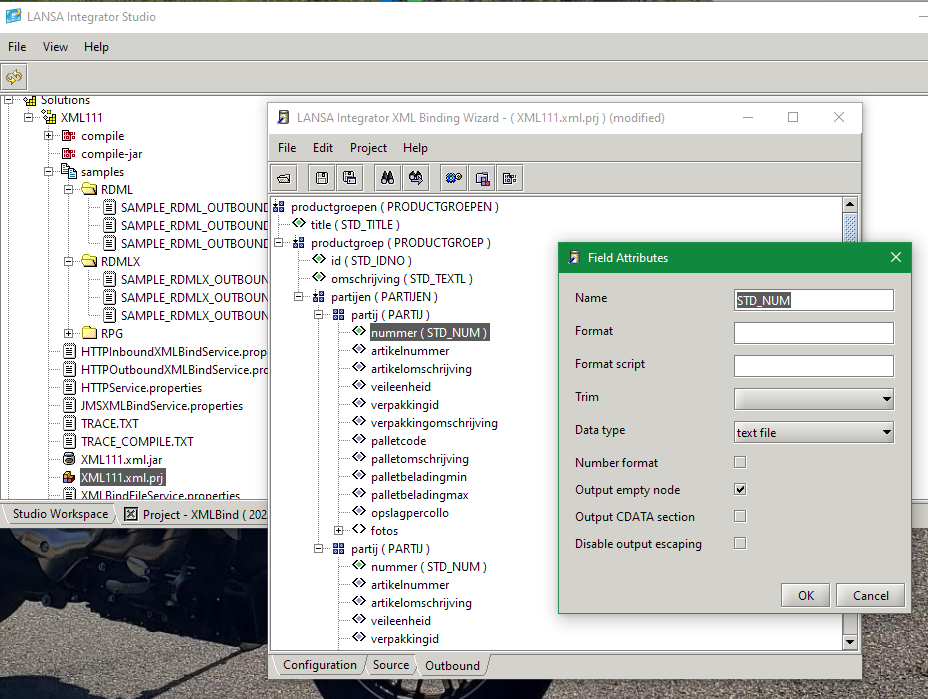Uncheck the Output empty node checkbox
Viewport: 928px width, 699px height.
(740, 490)
